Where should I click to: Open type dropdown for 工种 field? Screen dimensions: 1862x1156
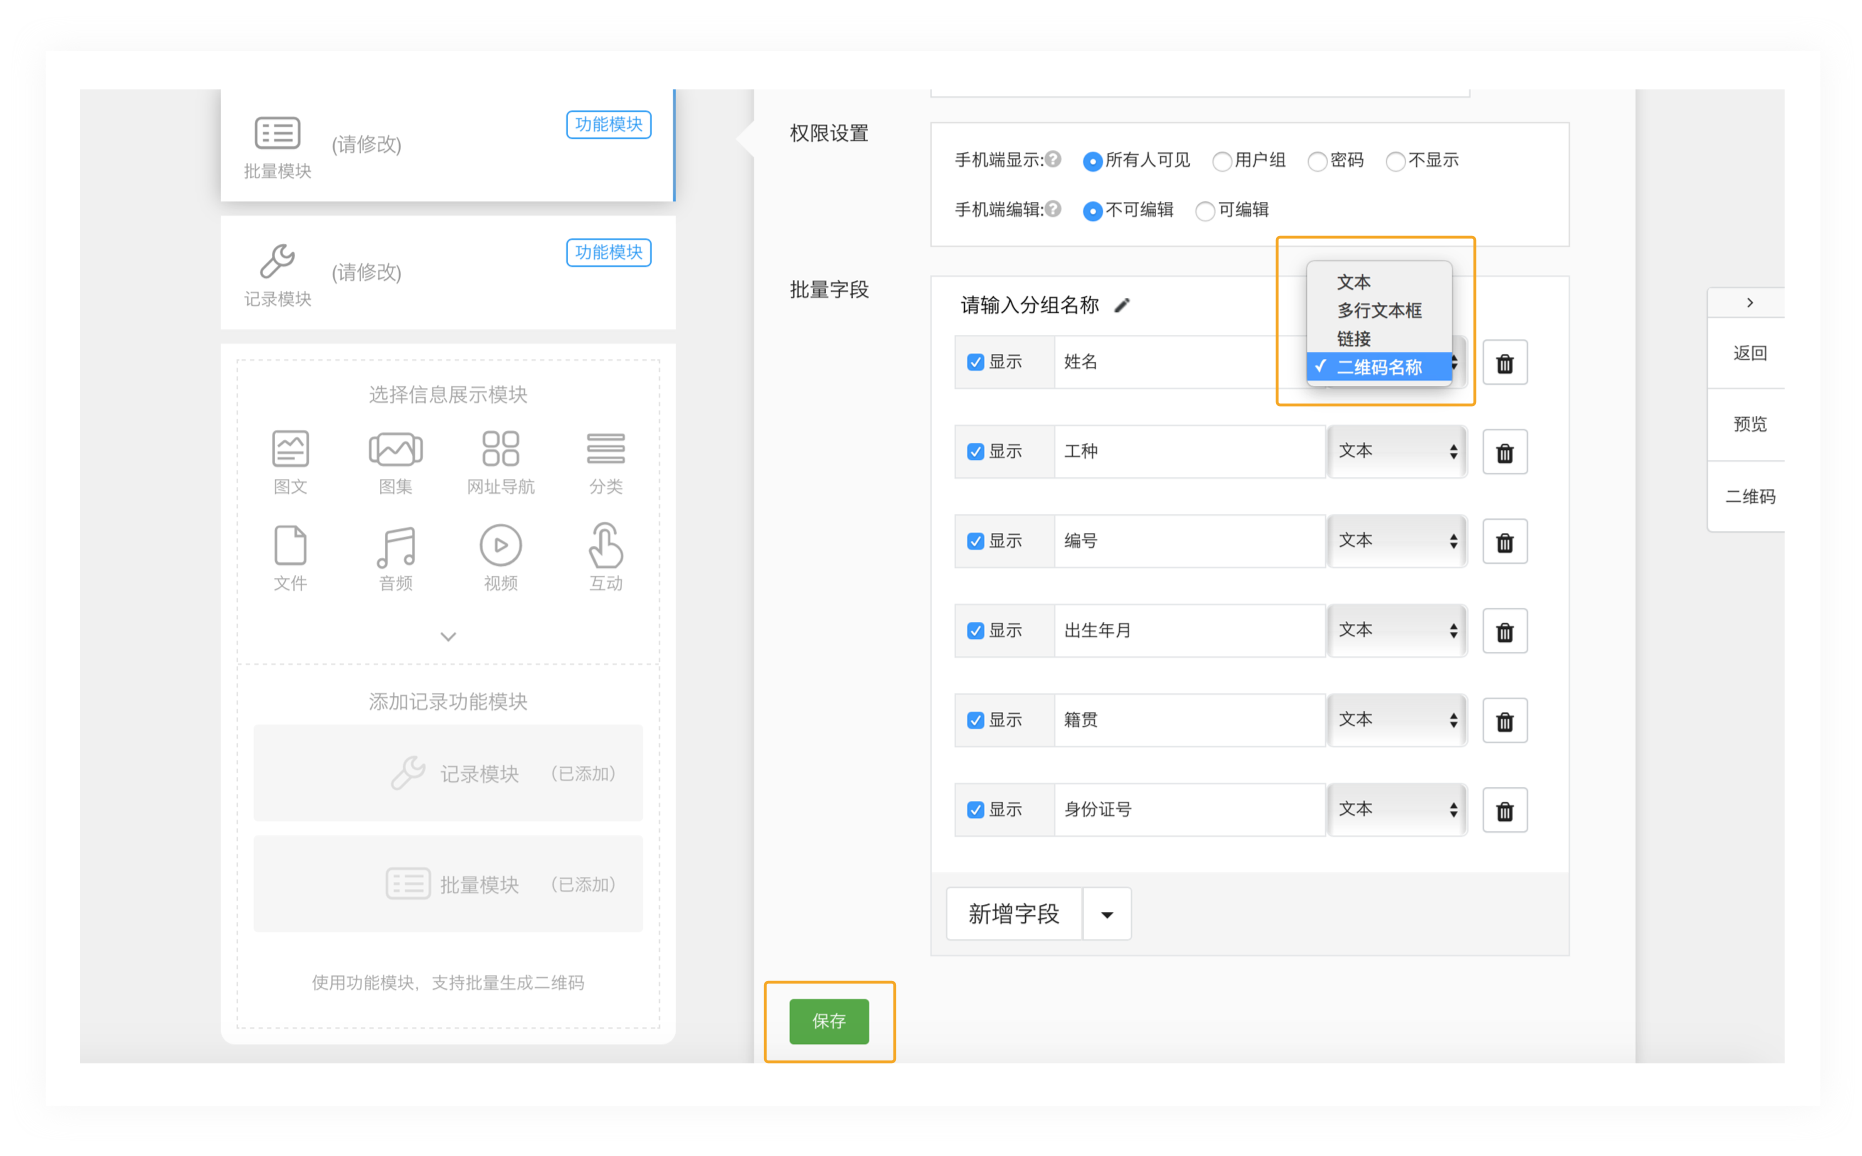[x=1397, y=452]
